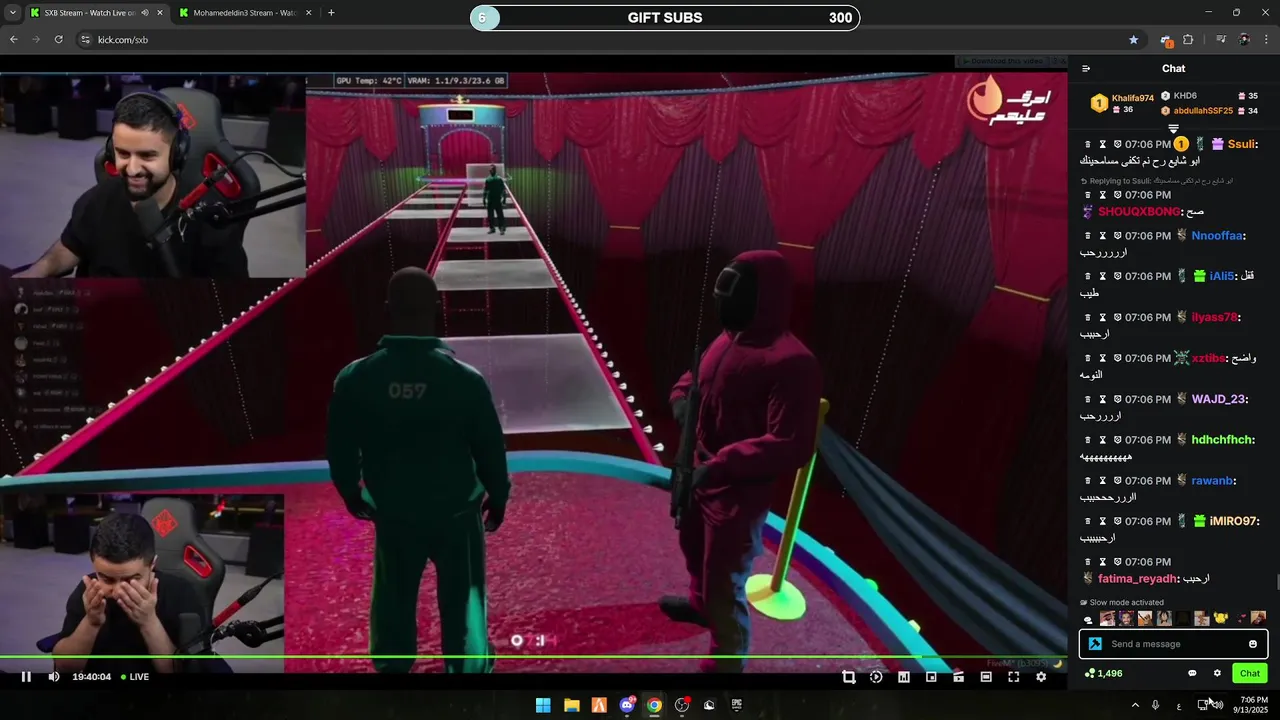This screenshot has height=720, width=1280.
Task: Enter fullscreen video mode
Action: point(1013,677)
